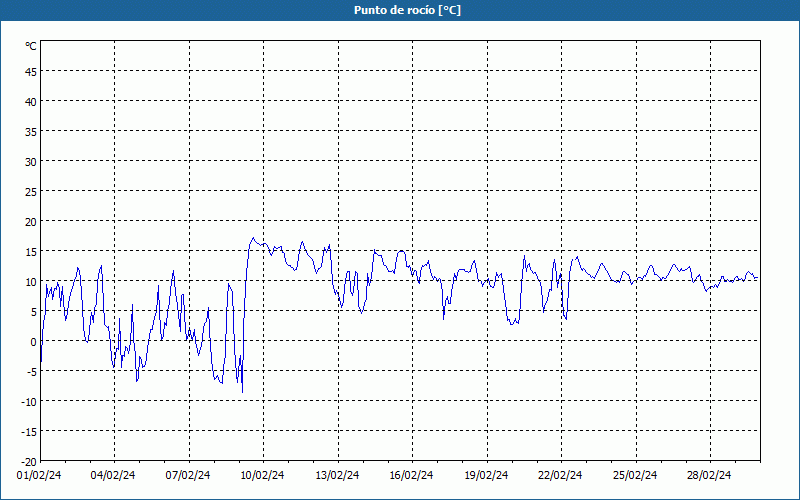
Task: Click the 28/02/24 date label
Action: pos(709,476)
